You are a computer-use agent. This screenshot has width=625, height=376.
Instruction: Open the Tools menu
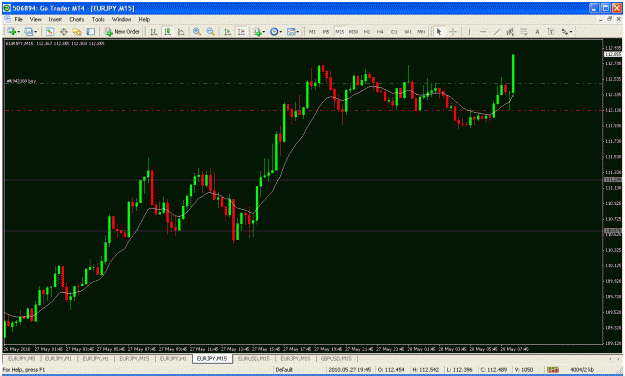(x=98, y=19)
